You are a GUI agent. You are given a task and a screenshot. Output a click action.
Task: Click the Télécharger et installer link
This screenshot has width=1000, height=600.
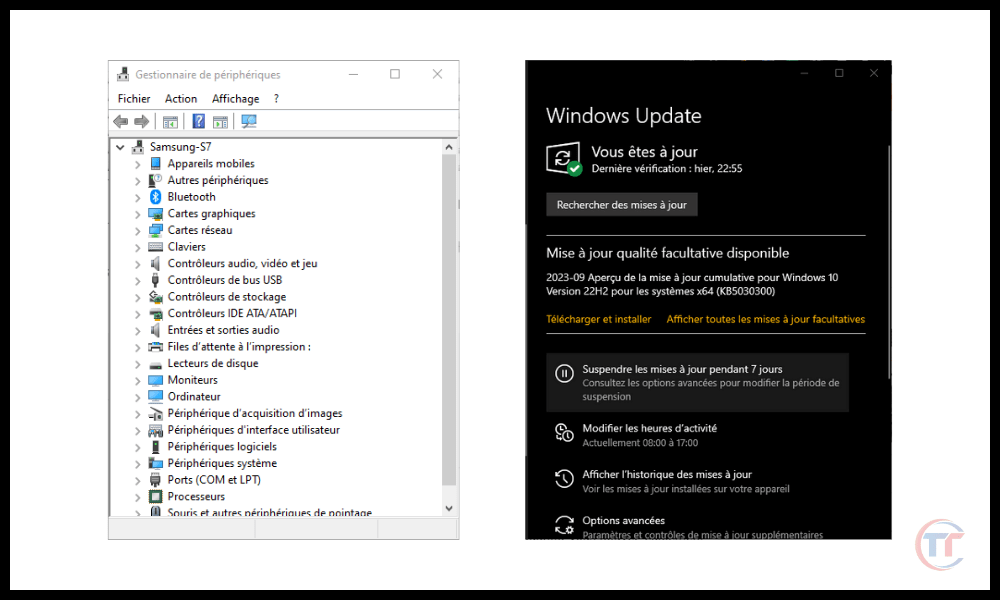click(599, 319)
